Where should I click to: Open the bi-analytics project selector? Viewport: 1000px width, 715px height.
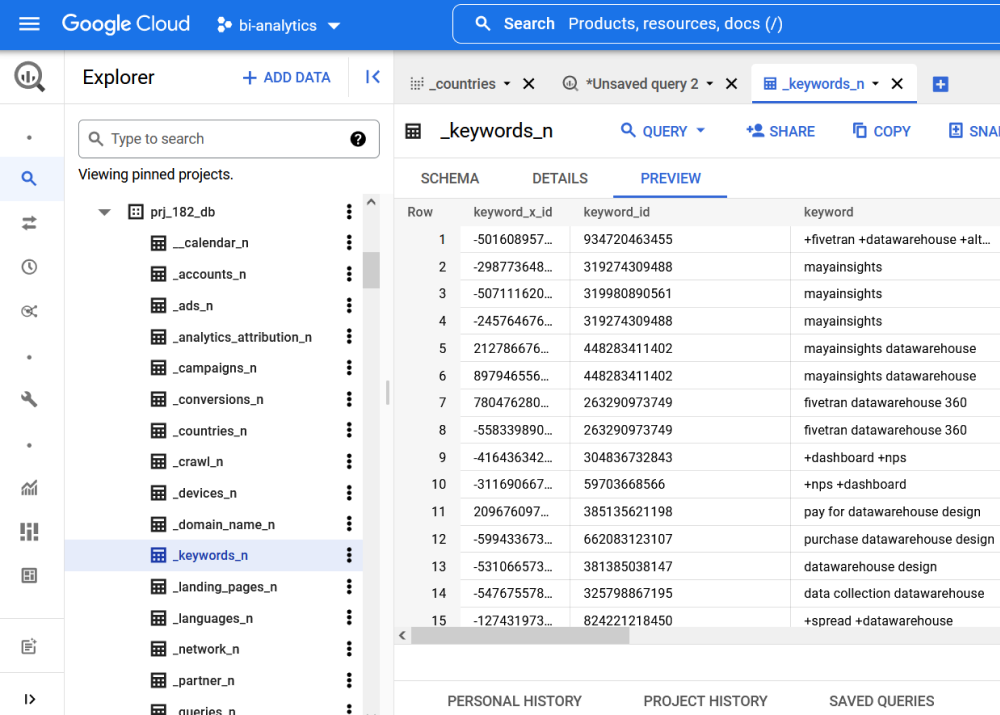pyautogui.click(x=279, y=25)
